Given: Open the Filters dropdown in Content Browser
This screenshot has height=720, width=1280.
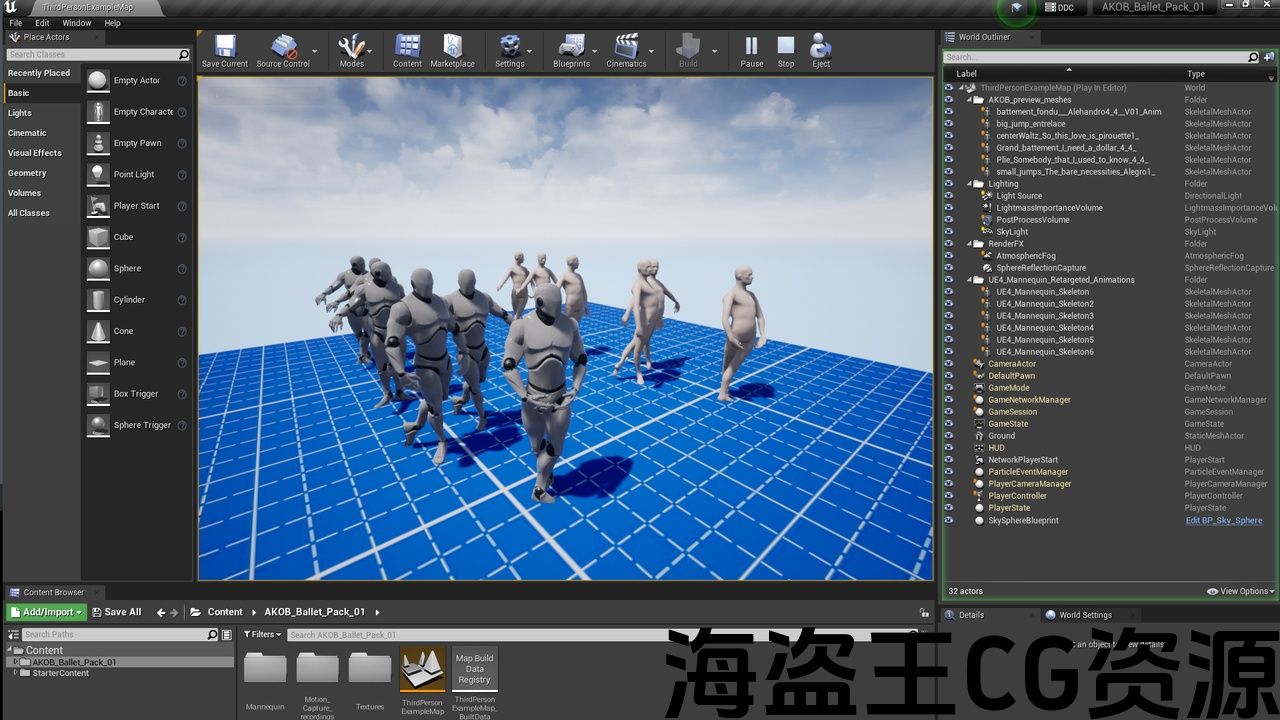Looking at the screenshot, I should (x=262, y=634).
